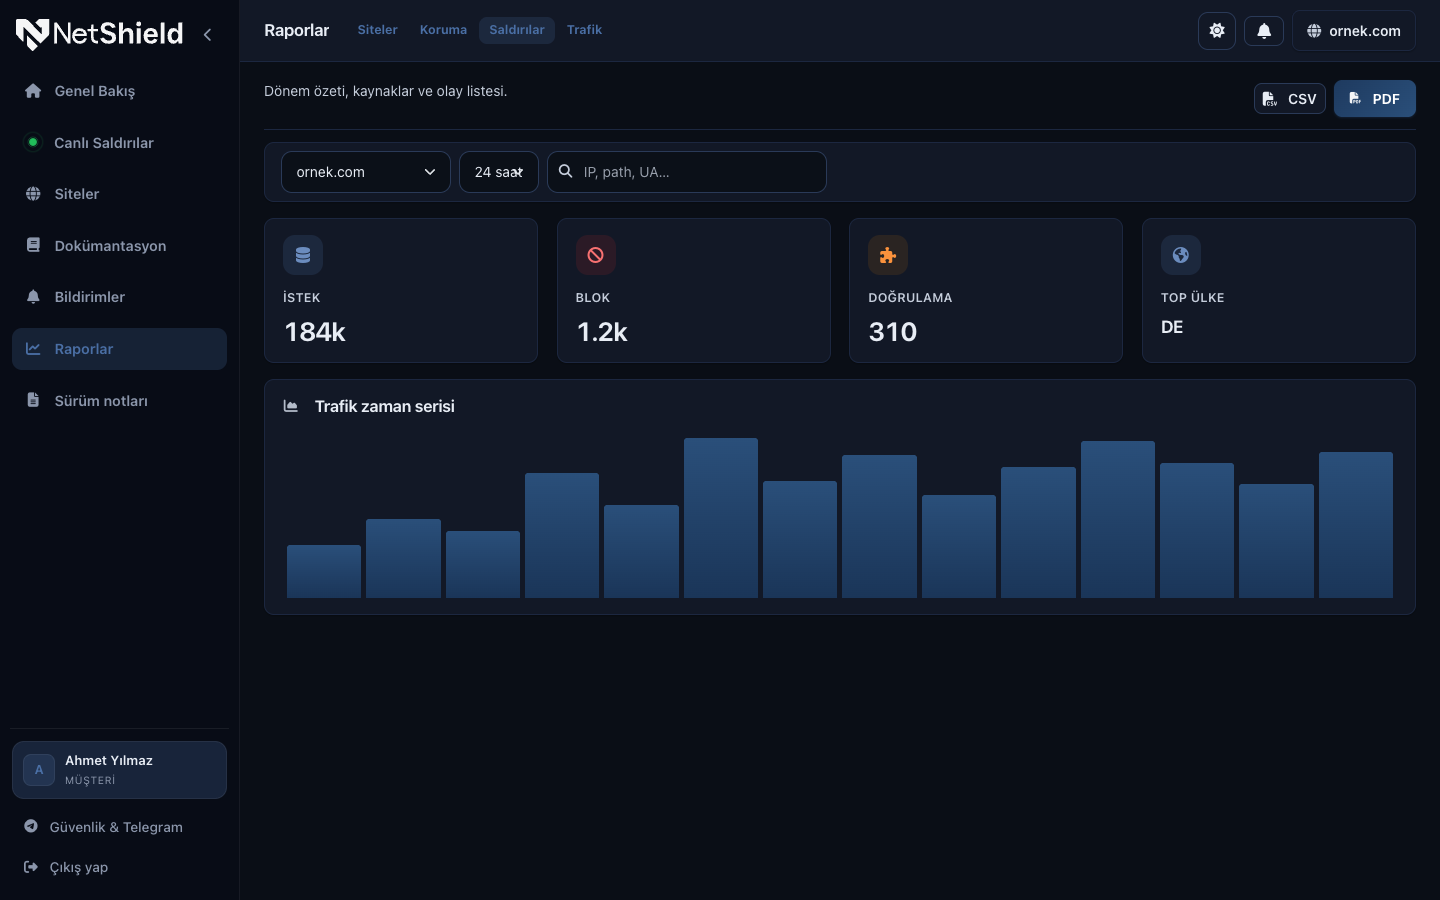Click the Trafik zaman serisi heading
The height and width of the screenshot is (900, 1440).
click(x=385, y=406)
